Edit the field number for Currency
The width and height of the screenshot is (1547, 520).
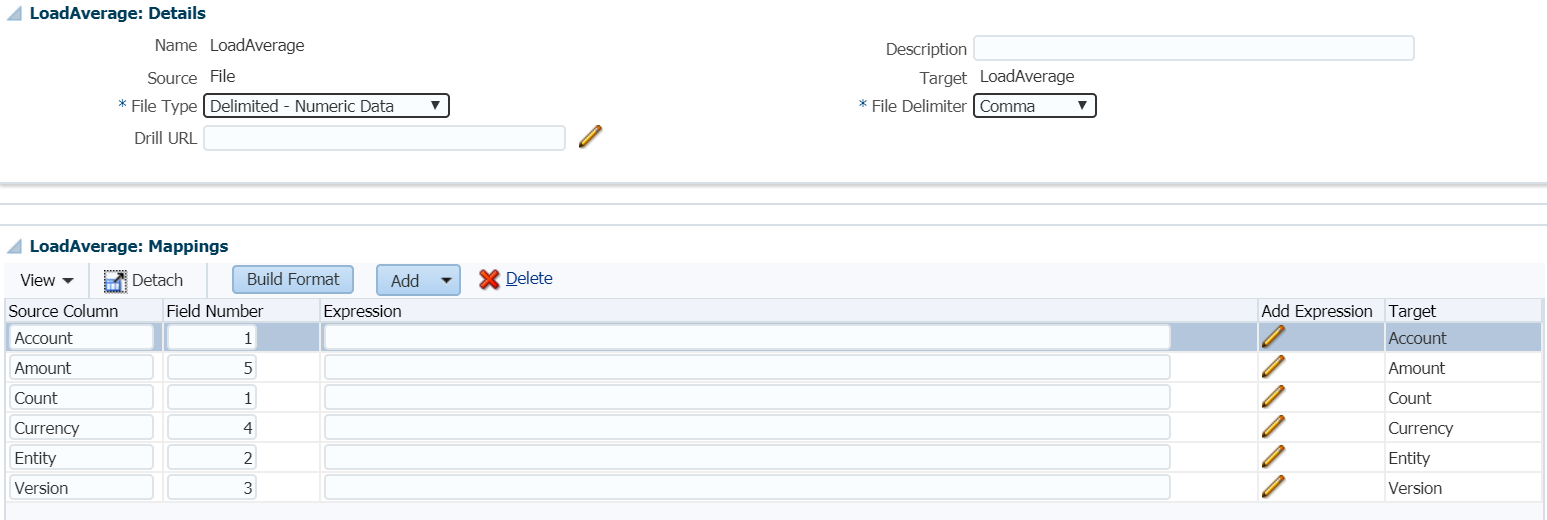point(211,428)
